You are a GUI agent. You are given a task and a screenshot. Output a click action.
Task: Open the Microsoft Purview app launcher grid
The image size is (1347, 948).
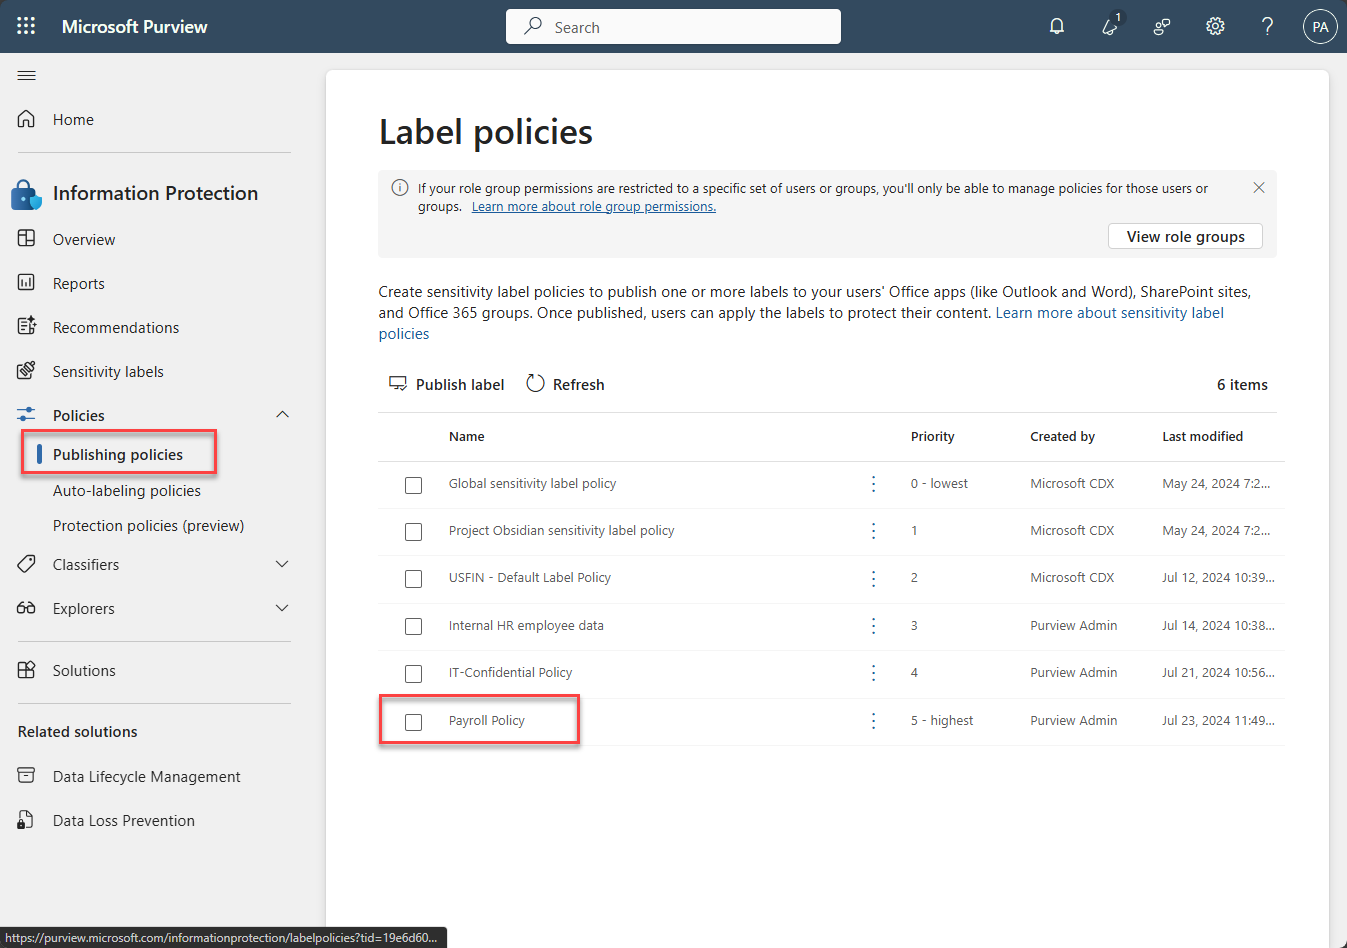pyautogui.click(x=26, y=26)
